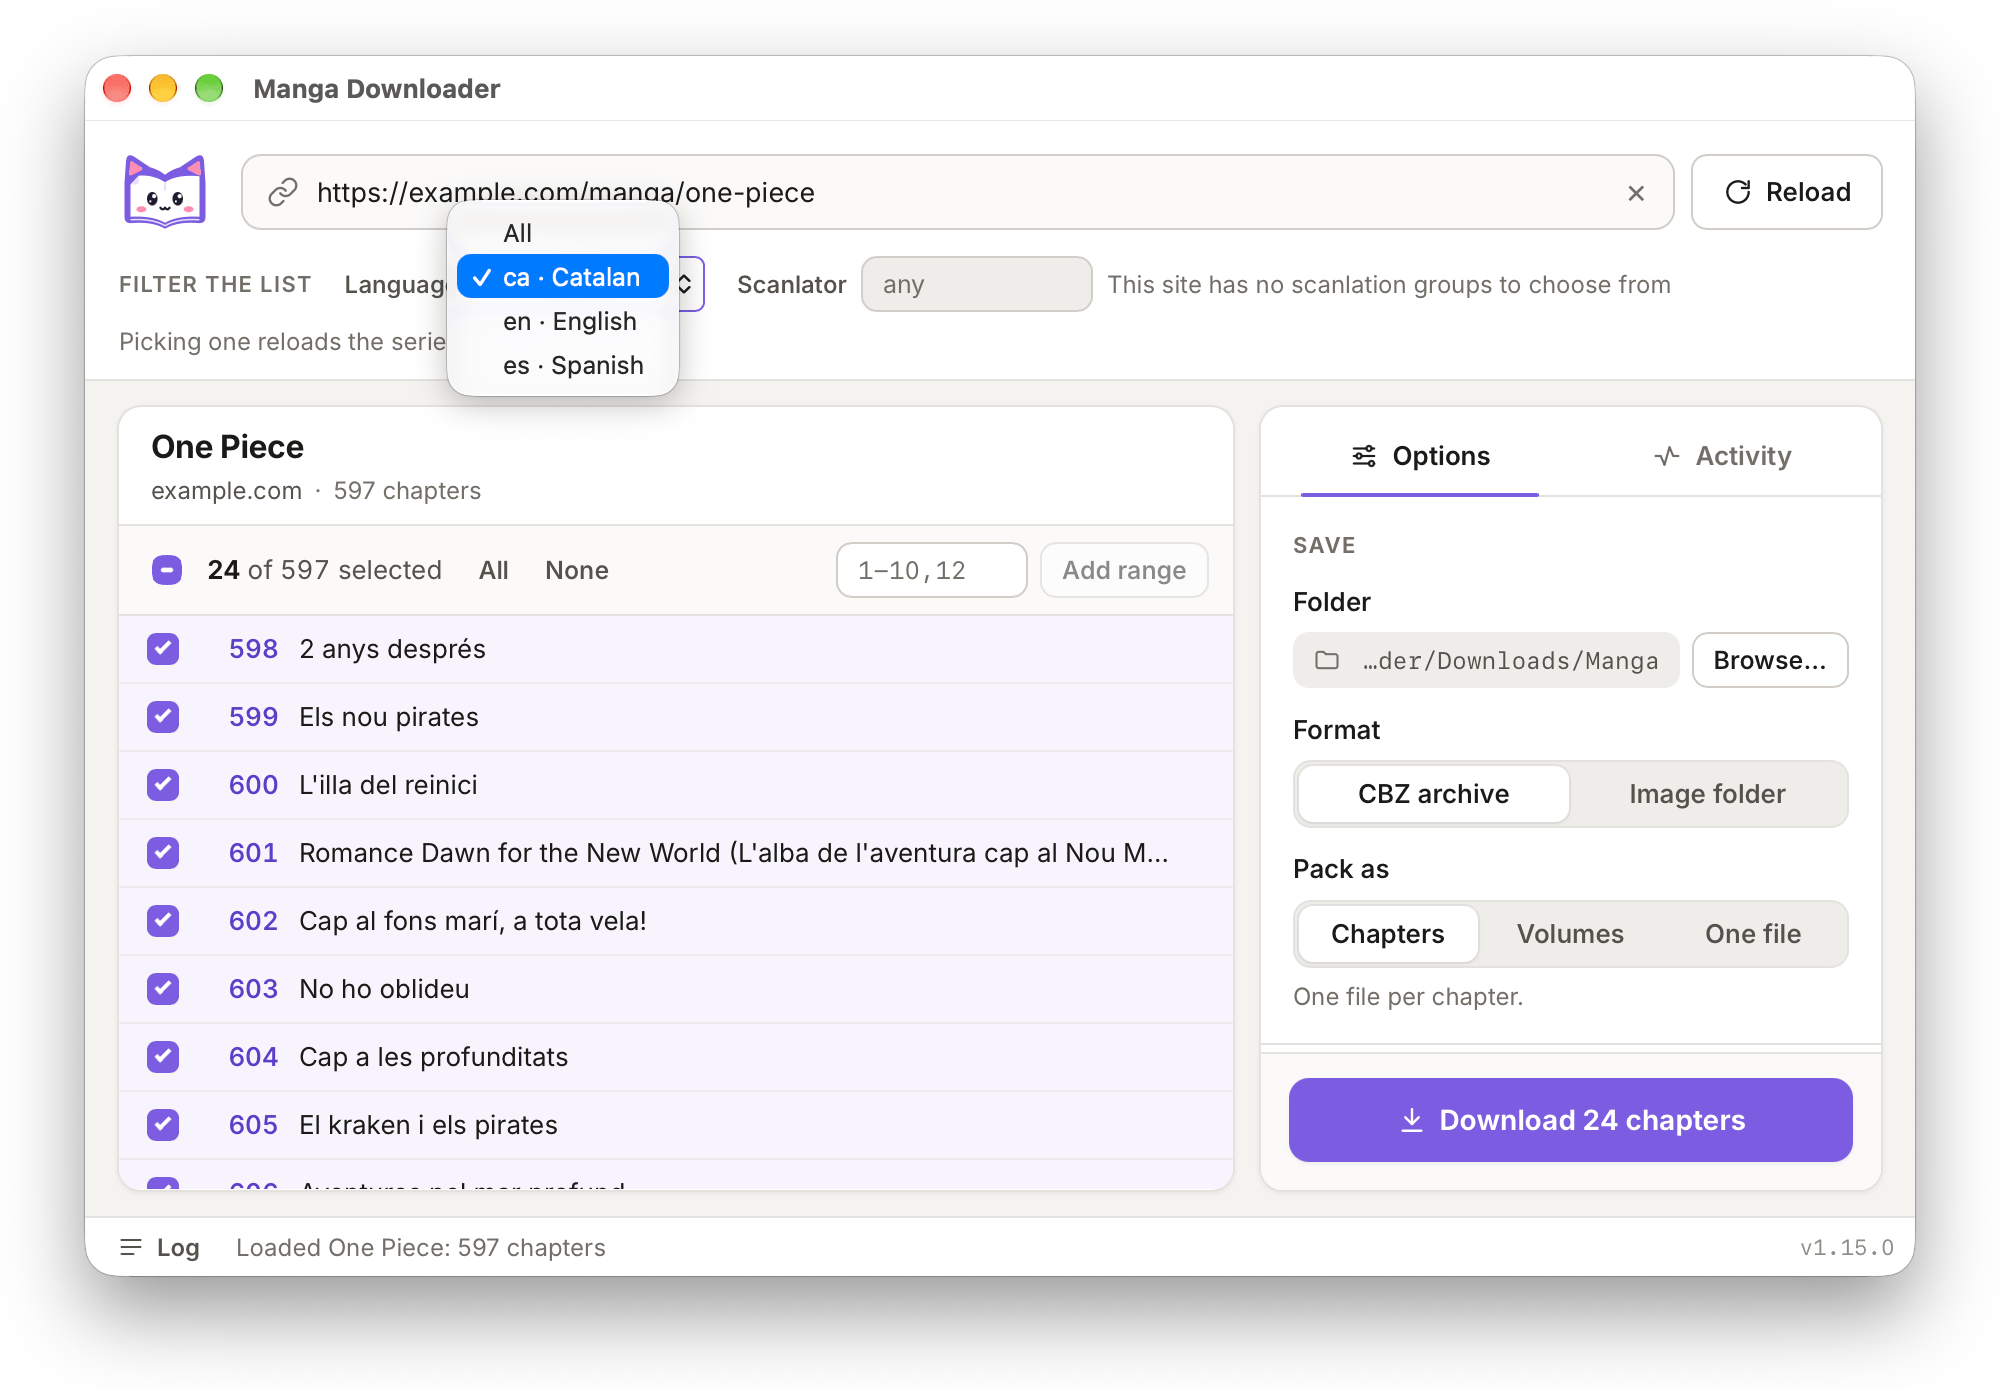Uncheck chapter 605 El kraken checkbox
2000x1390 pixels.
coord(163,1125)
